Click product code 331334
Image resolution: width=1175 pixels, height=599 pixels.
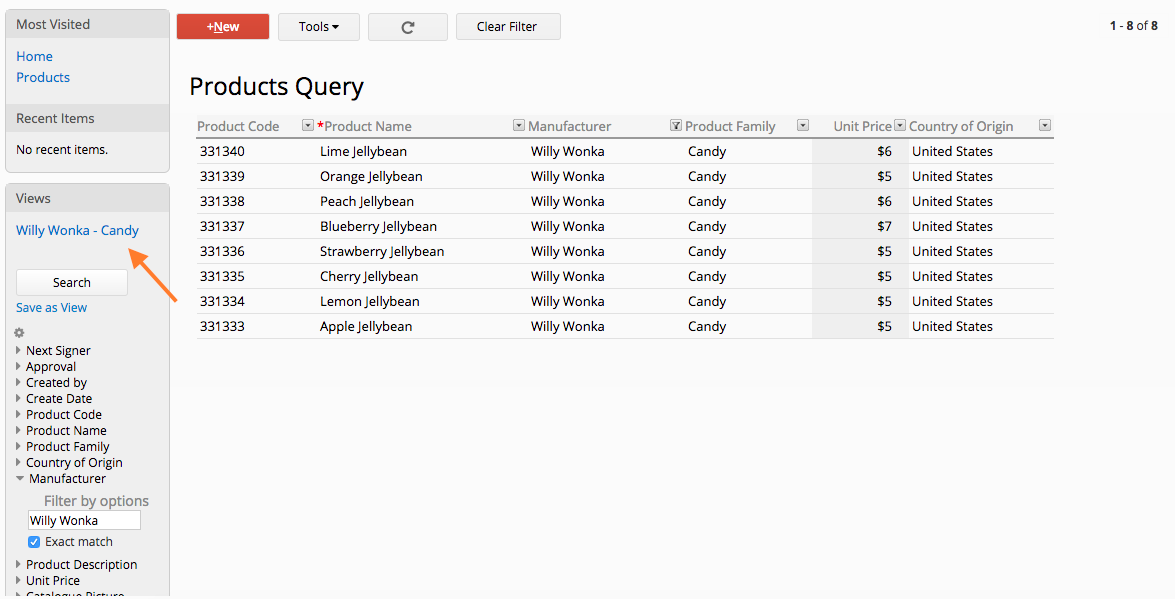(x=222, y=301)
